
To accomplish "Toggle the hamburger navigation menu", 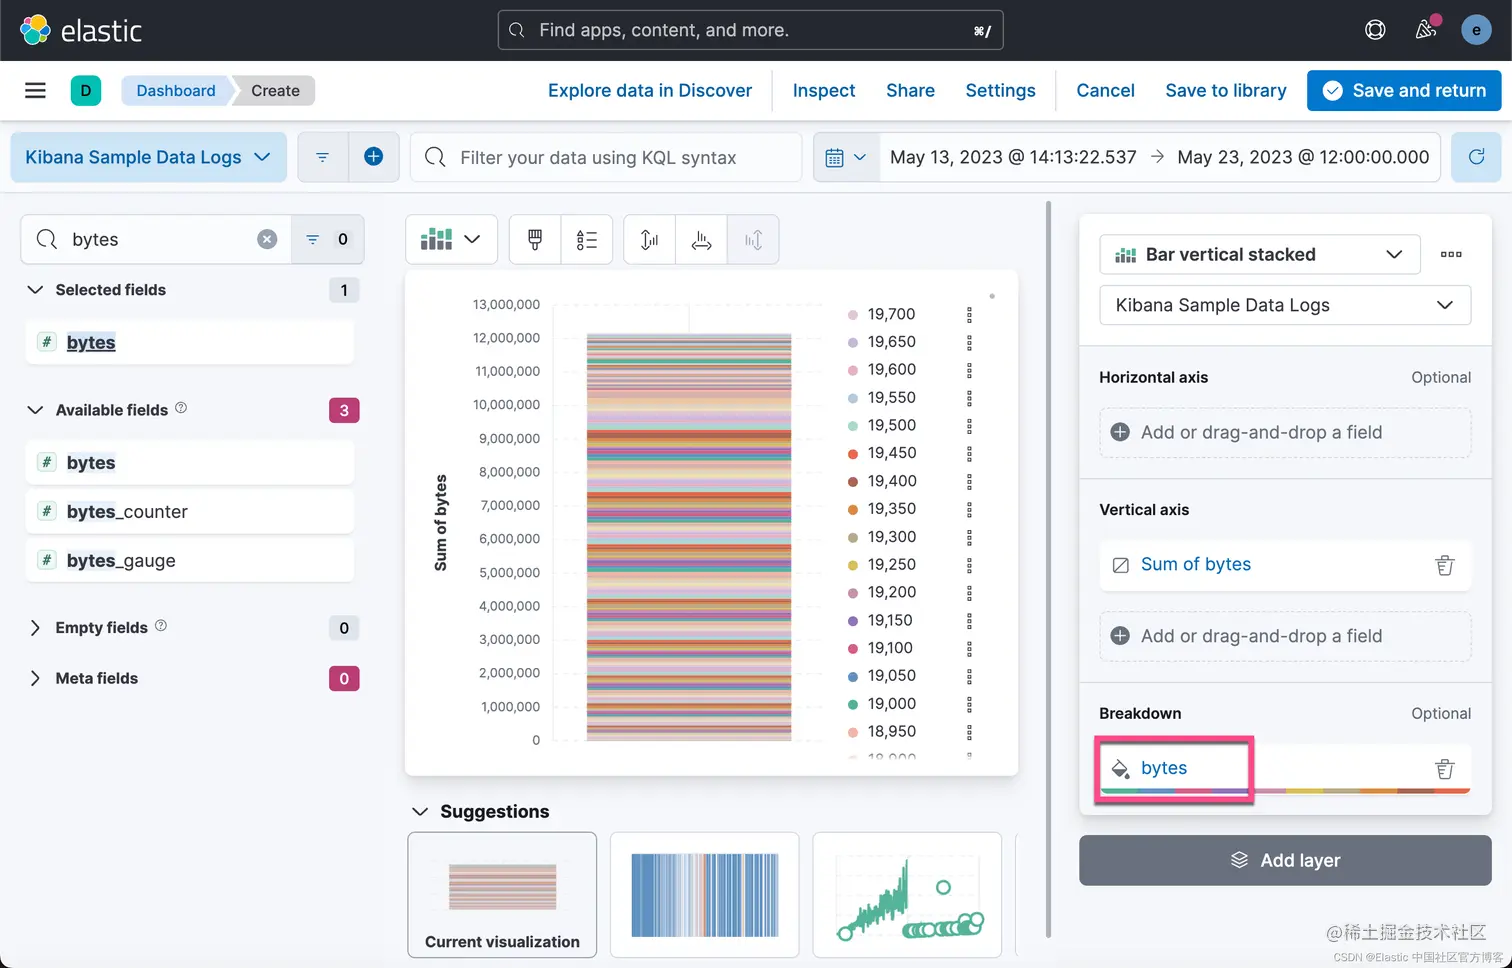I will [35, 91].
